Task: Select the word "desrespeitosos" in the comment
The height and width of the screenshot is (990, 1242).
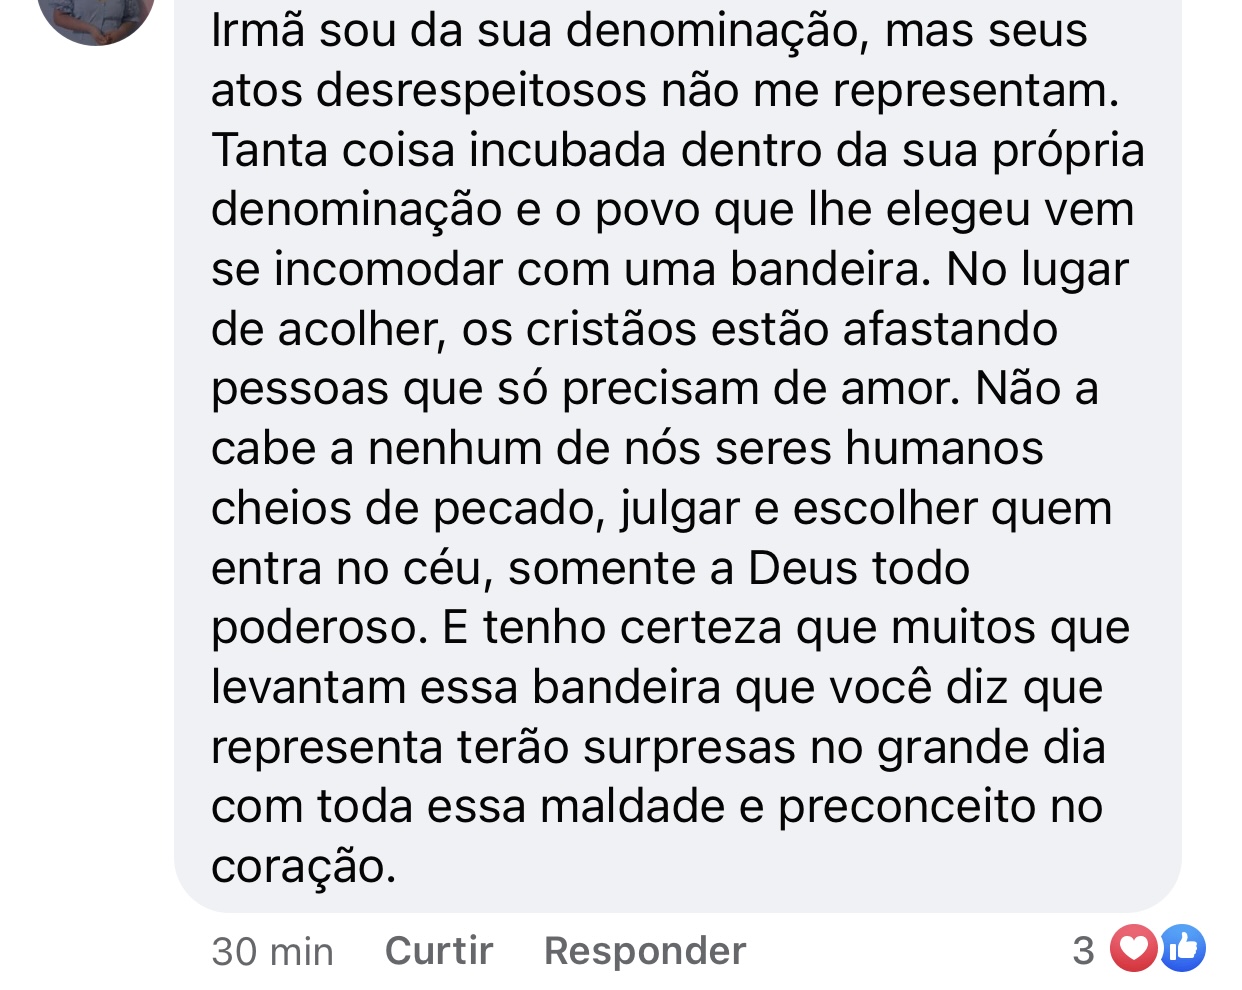Action: [x=481, y=91]
